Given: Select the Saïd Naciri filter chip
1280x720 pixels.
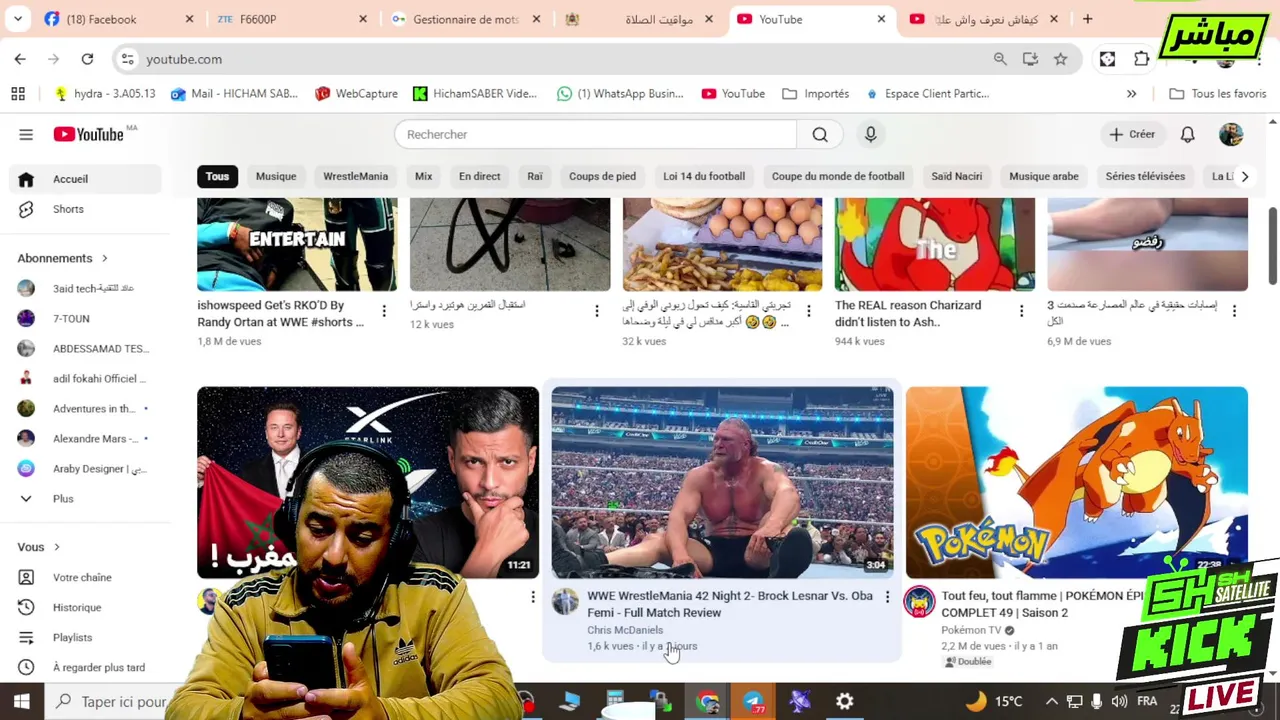Looking at the screenshot, I should (x=957, y=176).
